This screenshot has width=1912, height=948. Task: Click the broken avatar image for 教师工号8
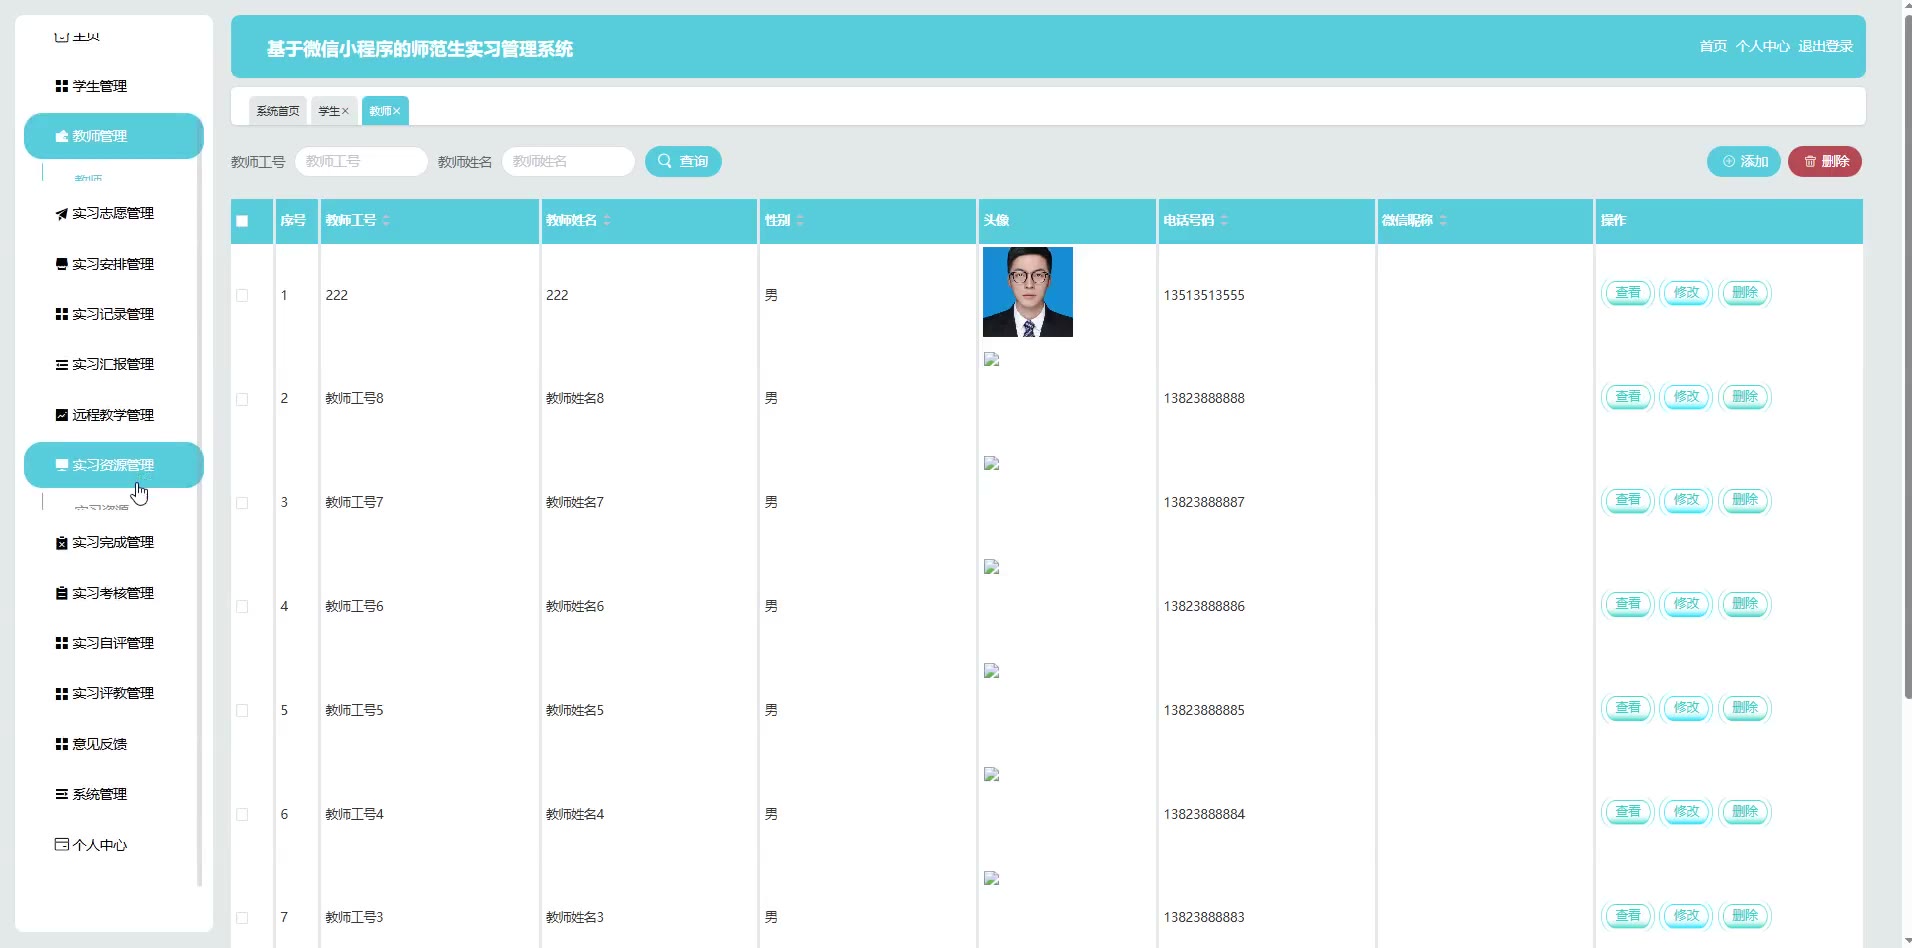tap(992, 359)
